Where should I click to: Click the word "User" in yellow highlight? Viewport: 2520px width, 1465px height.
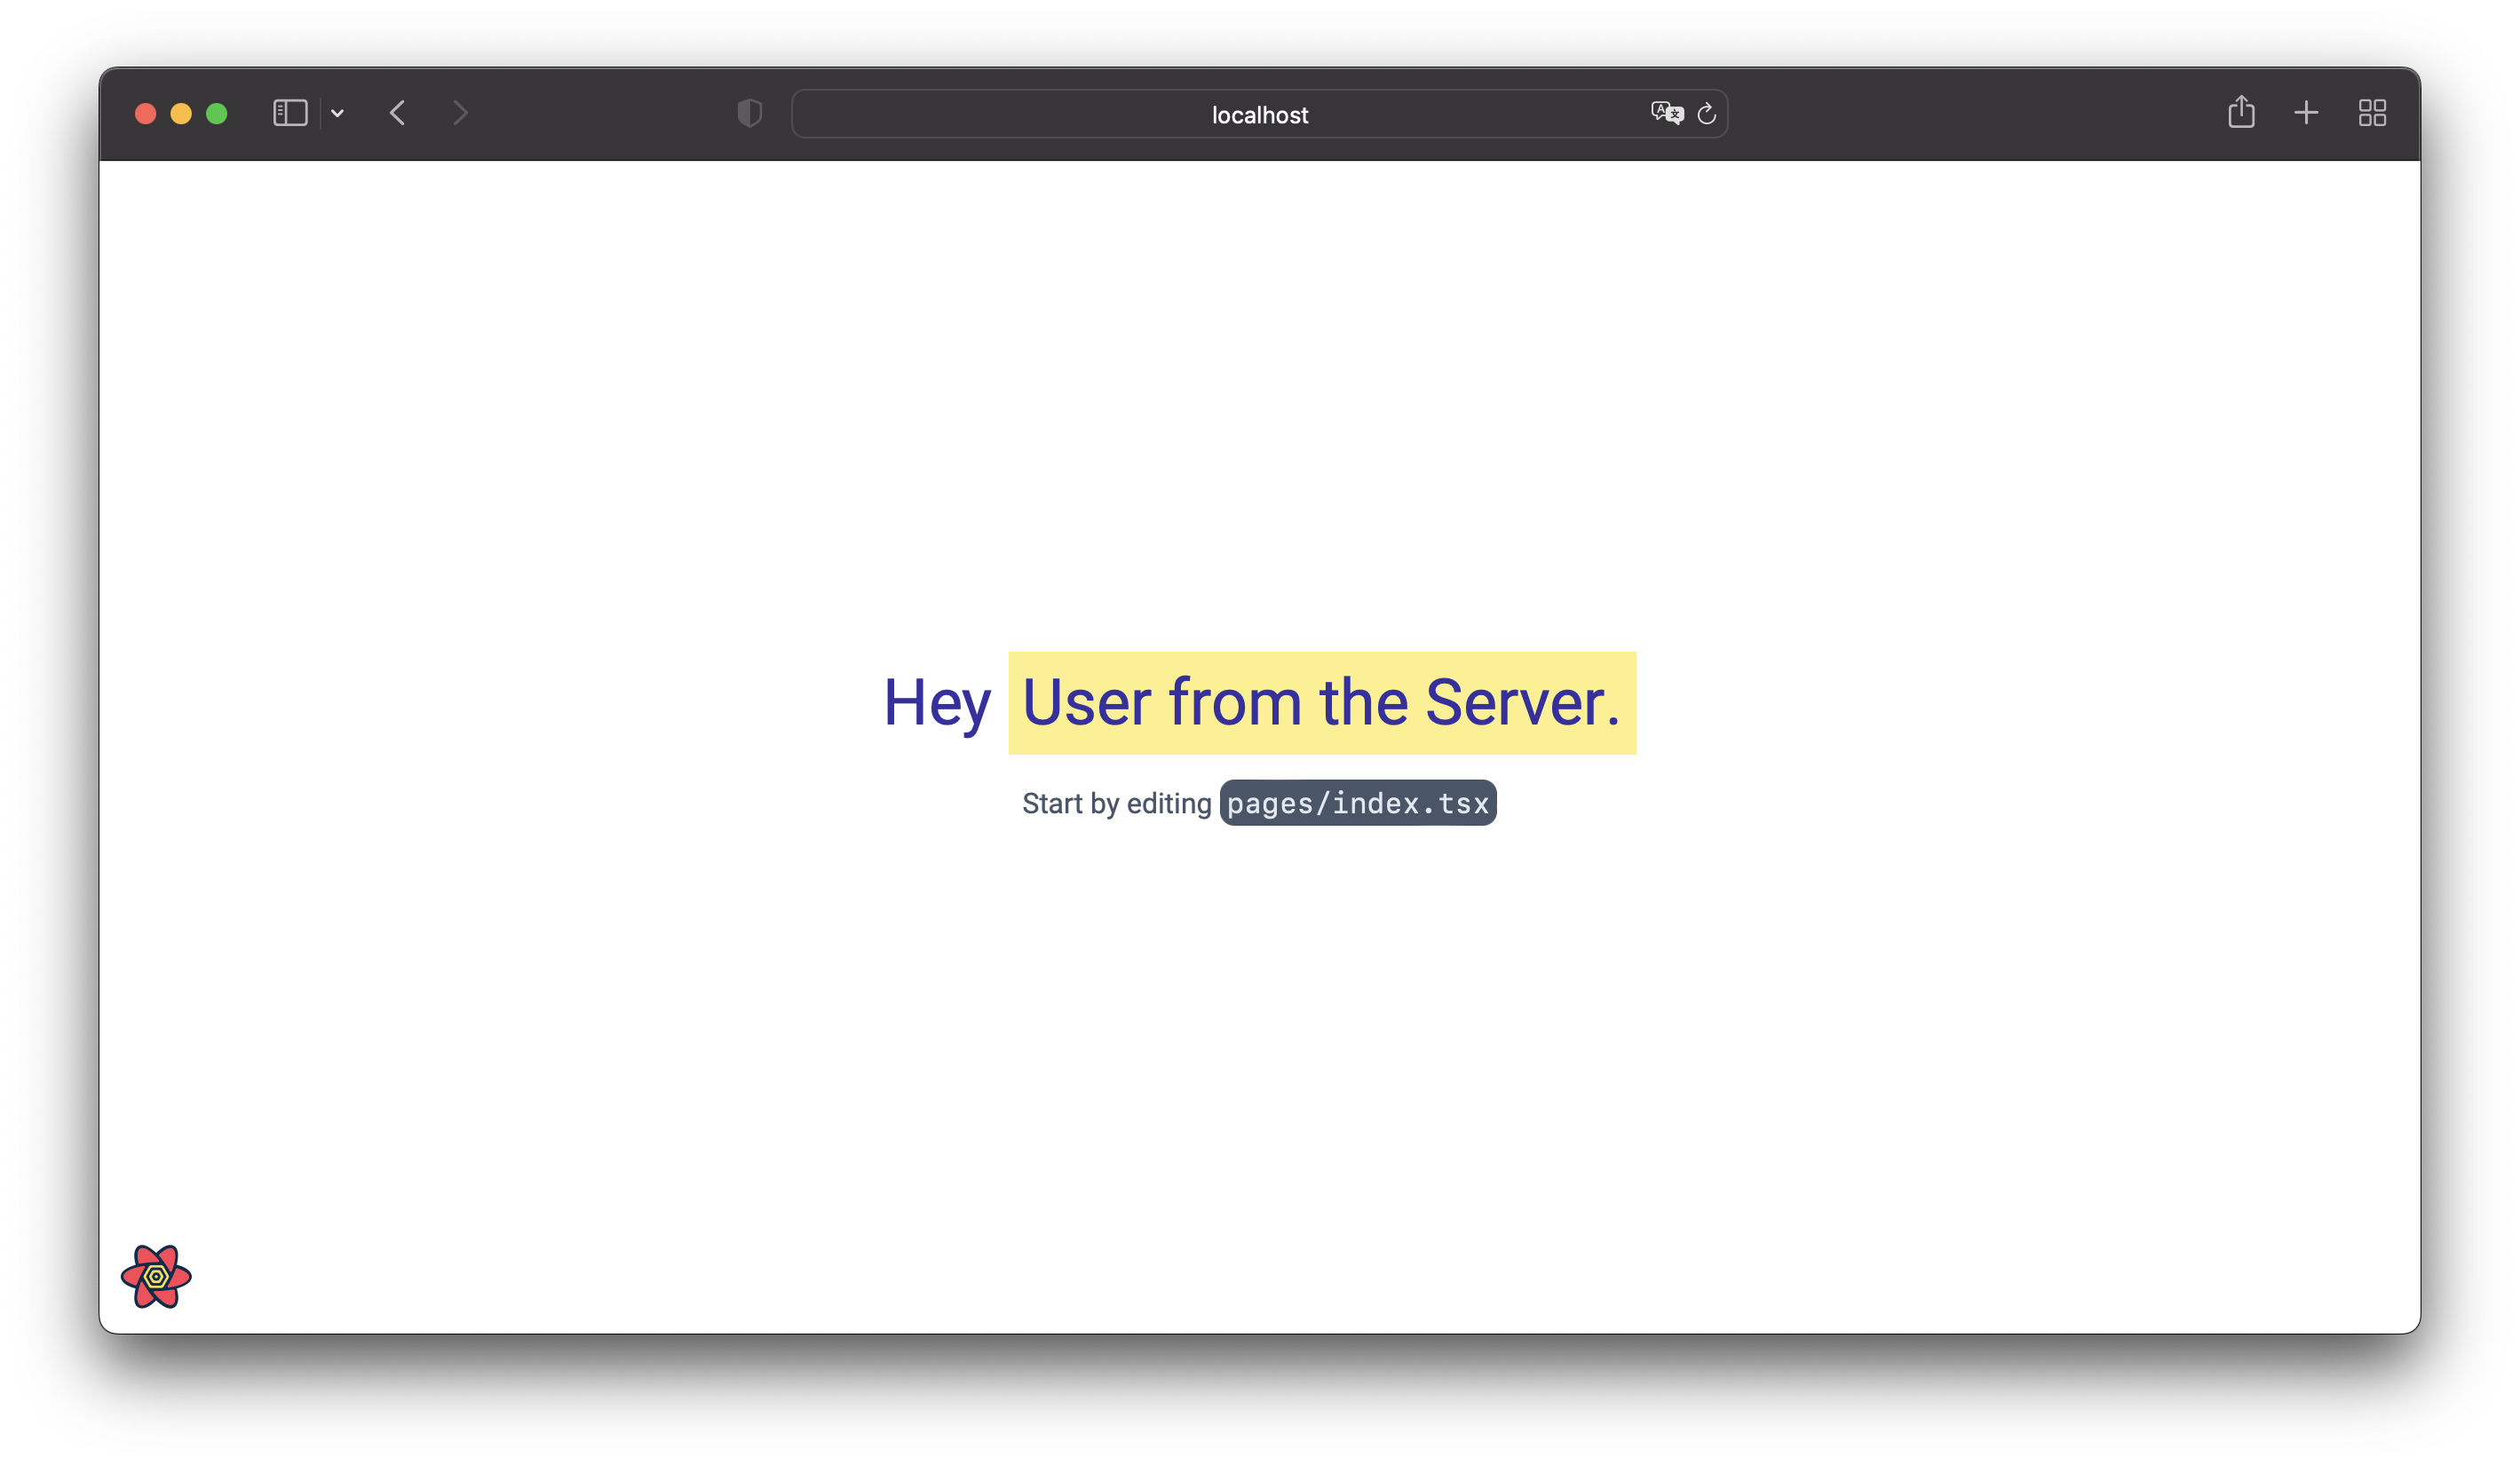point(1086,703)
